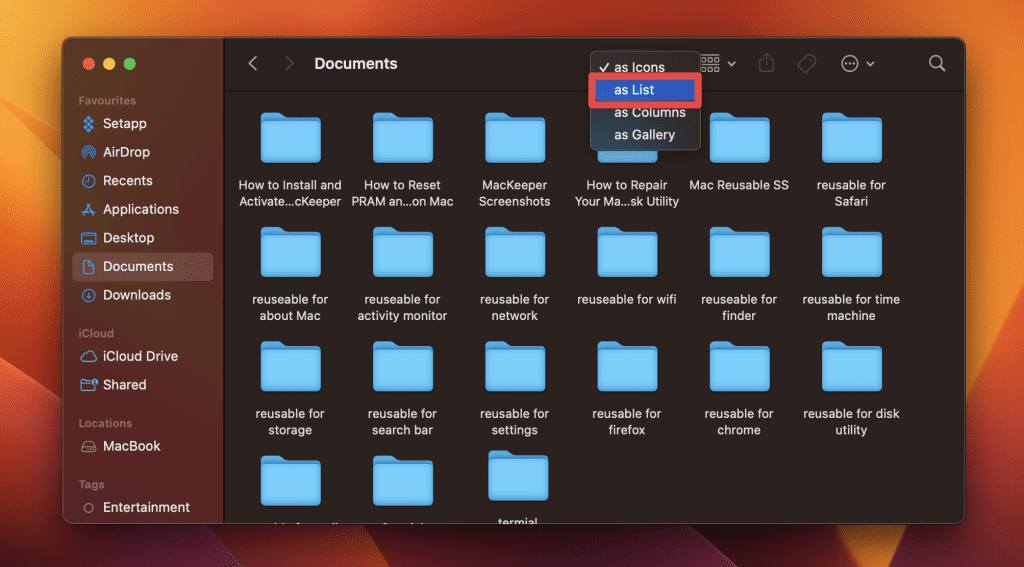Select the Entertainment tag
This screenshot has height=567, width=1024.
[x=146, y=507]
